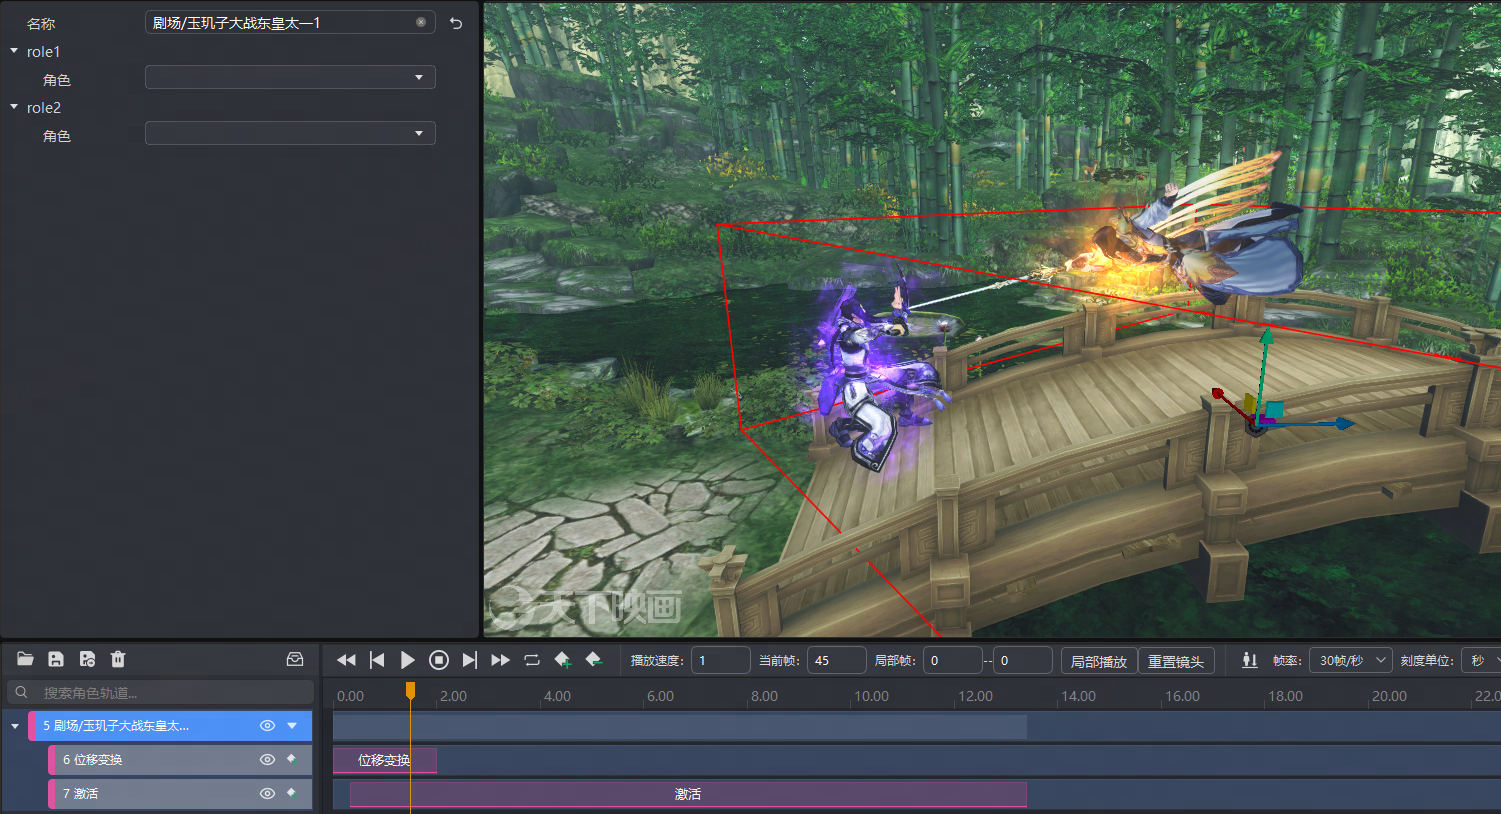The image size is (1501, 814).
Task: Select the 激活 clip on the timeline
Action: coord(688,794)
